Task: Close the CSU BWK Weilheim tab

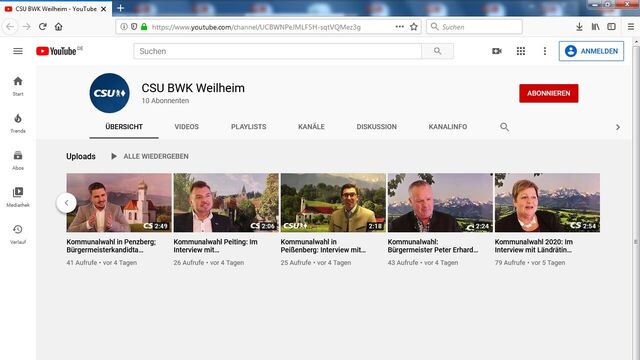Action: click(x=104, y=9)
